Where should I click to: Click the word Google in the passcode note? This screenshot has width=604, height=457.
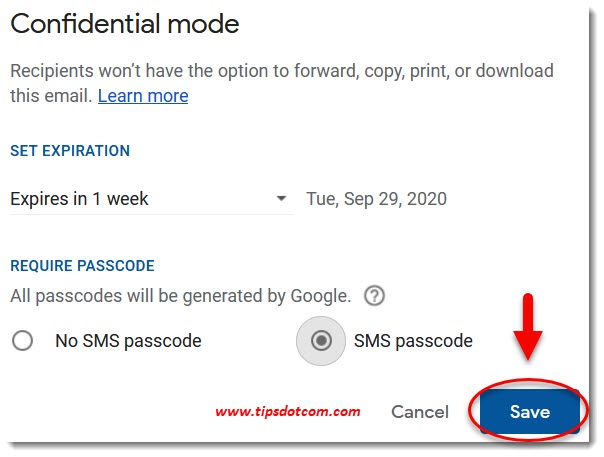[320, 296]
